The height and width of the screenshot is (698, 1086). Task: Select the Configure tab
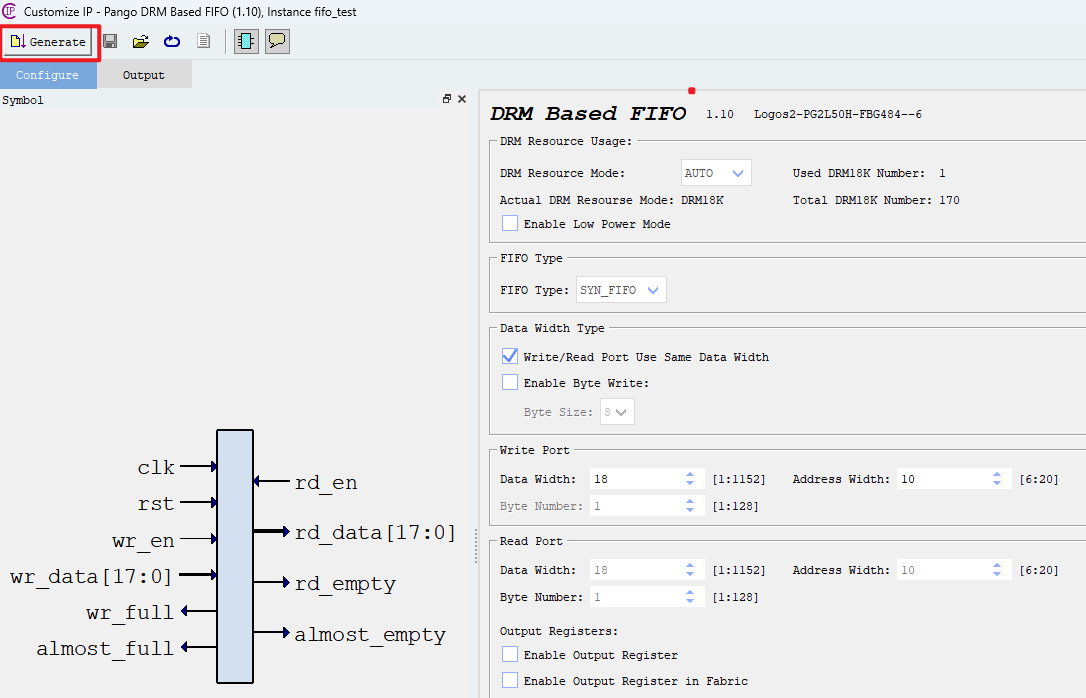coord(48,74)
